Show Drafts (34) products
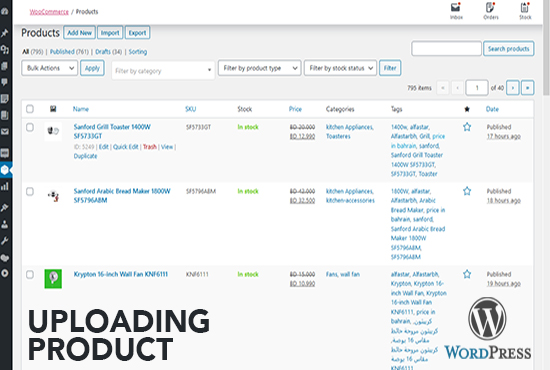This screenshot has height=370, width=550. (x=108, y=52)
